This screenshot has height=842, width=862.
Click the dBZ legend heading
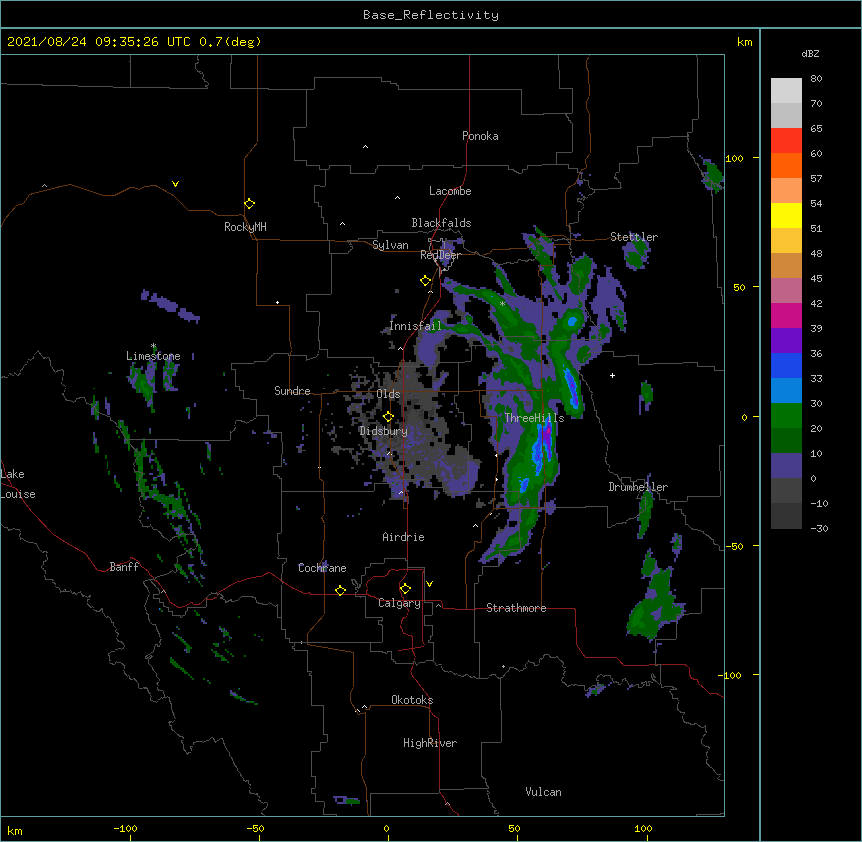[x=810, y=54]
